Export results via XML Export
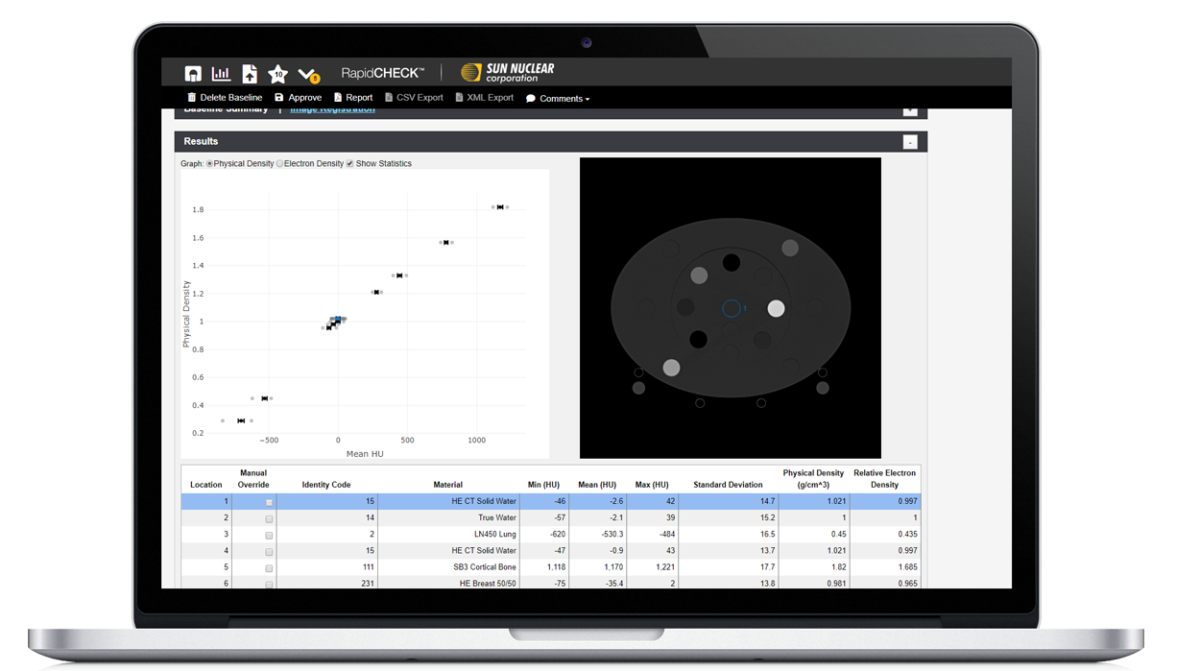 click(484, 98)
